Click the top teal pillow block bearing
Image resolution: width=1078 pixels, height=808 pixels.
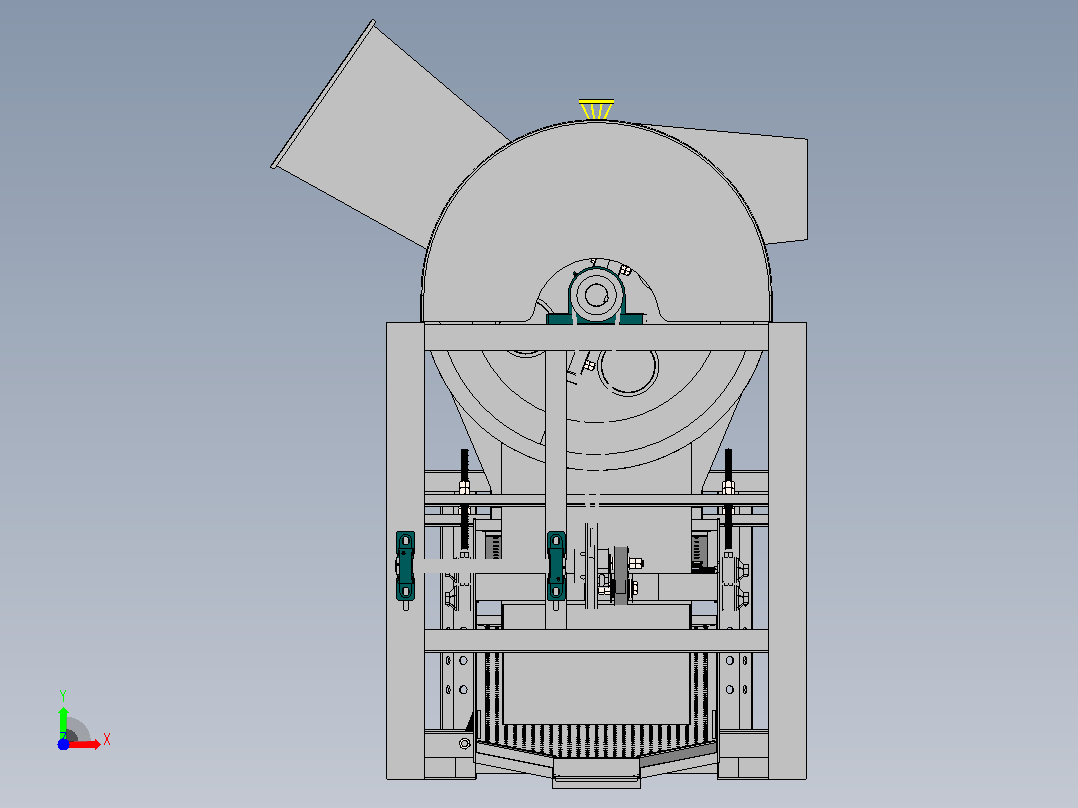pyautogui.click(x=595, y=298)
